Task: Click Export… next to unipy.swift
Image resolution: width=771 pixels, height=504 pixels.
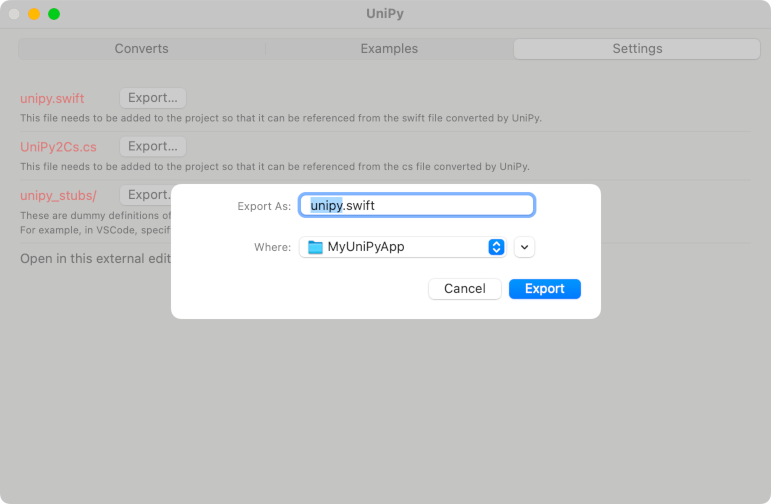Action: (153, 98)
